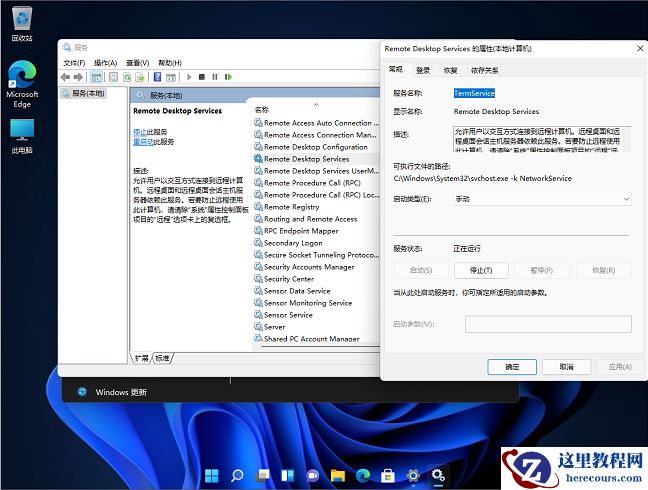Click the Start service play icon

click(189, 77)
